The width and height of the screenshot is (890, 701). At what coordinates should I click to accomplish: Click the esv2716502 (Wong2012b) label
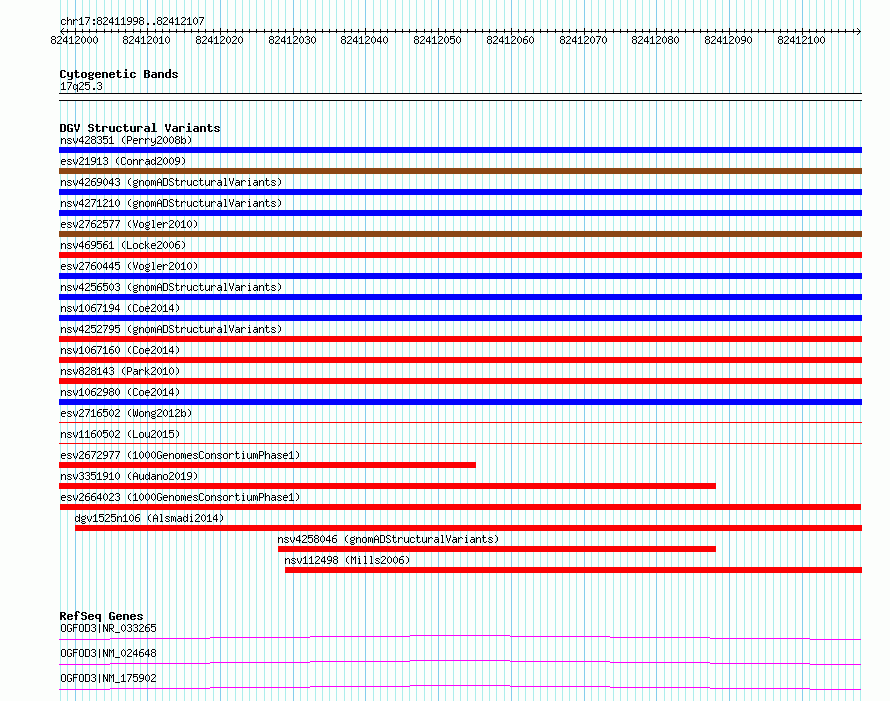[x=126, y=413]
